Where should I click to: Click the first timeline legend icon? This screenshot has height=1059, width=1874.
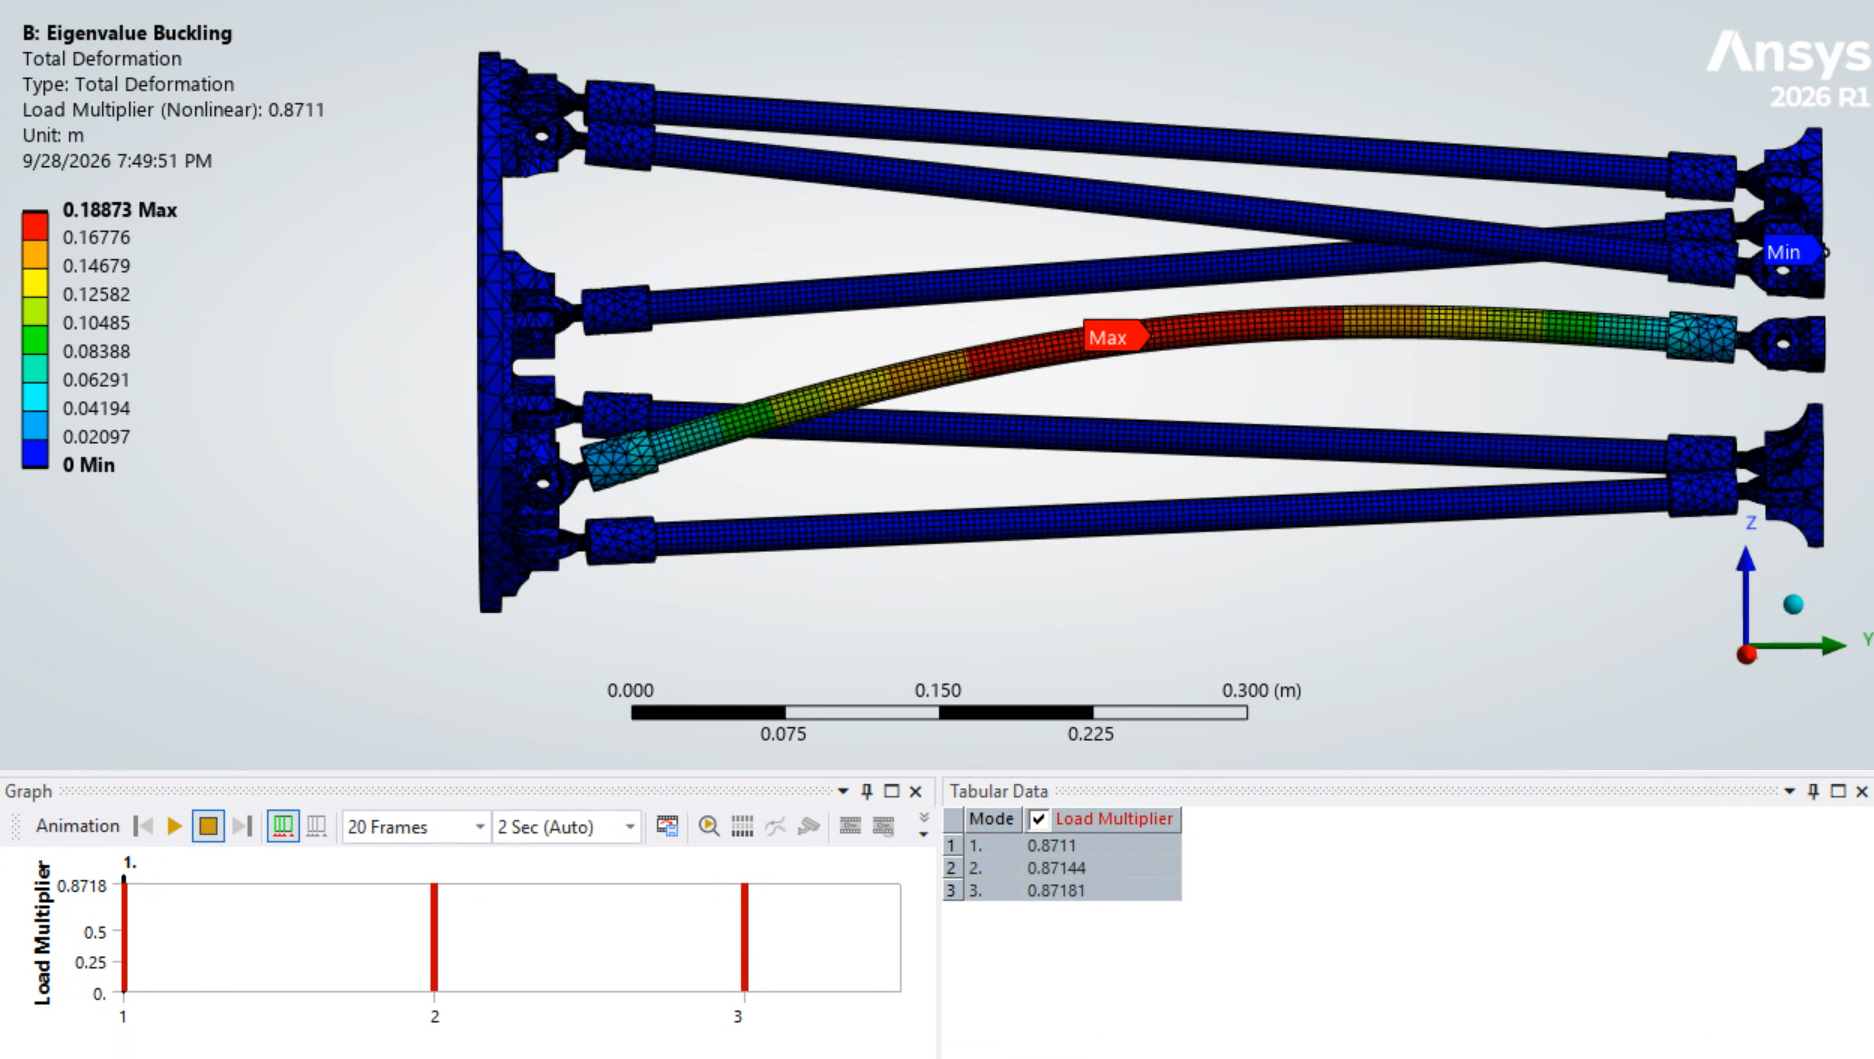(x=850, y=826)
